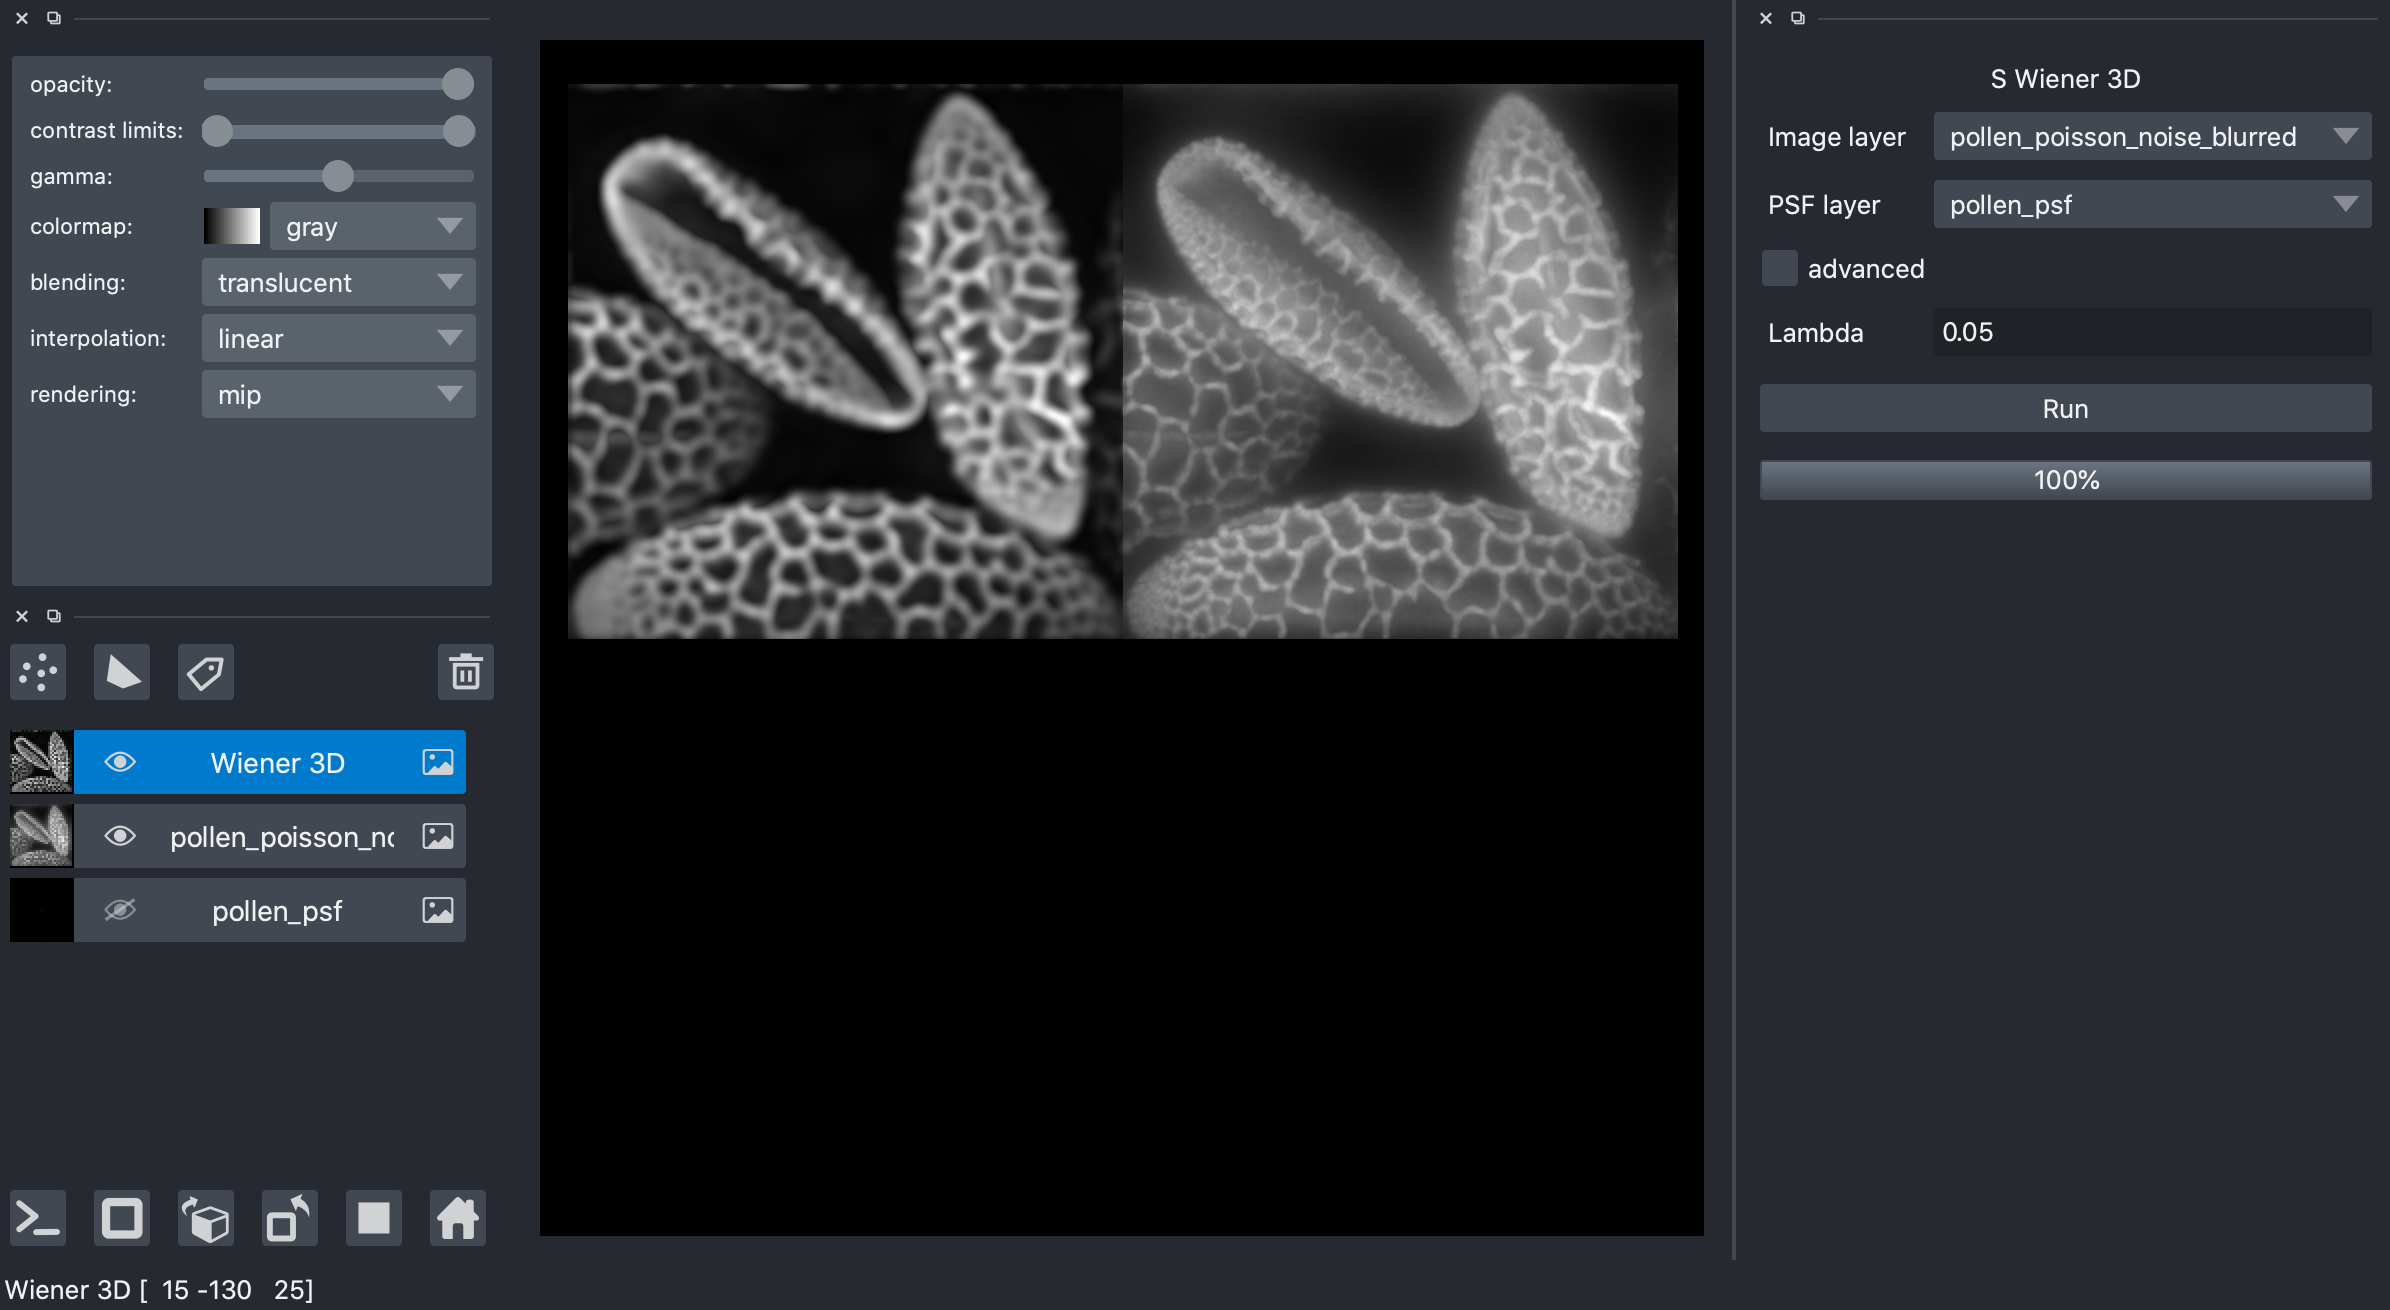Show the pollen_psf layer

(x=120, y=910)
